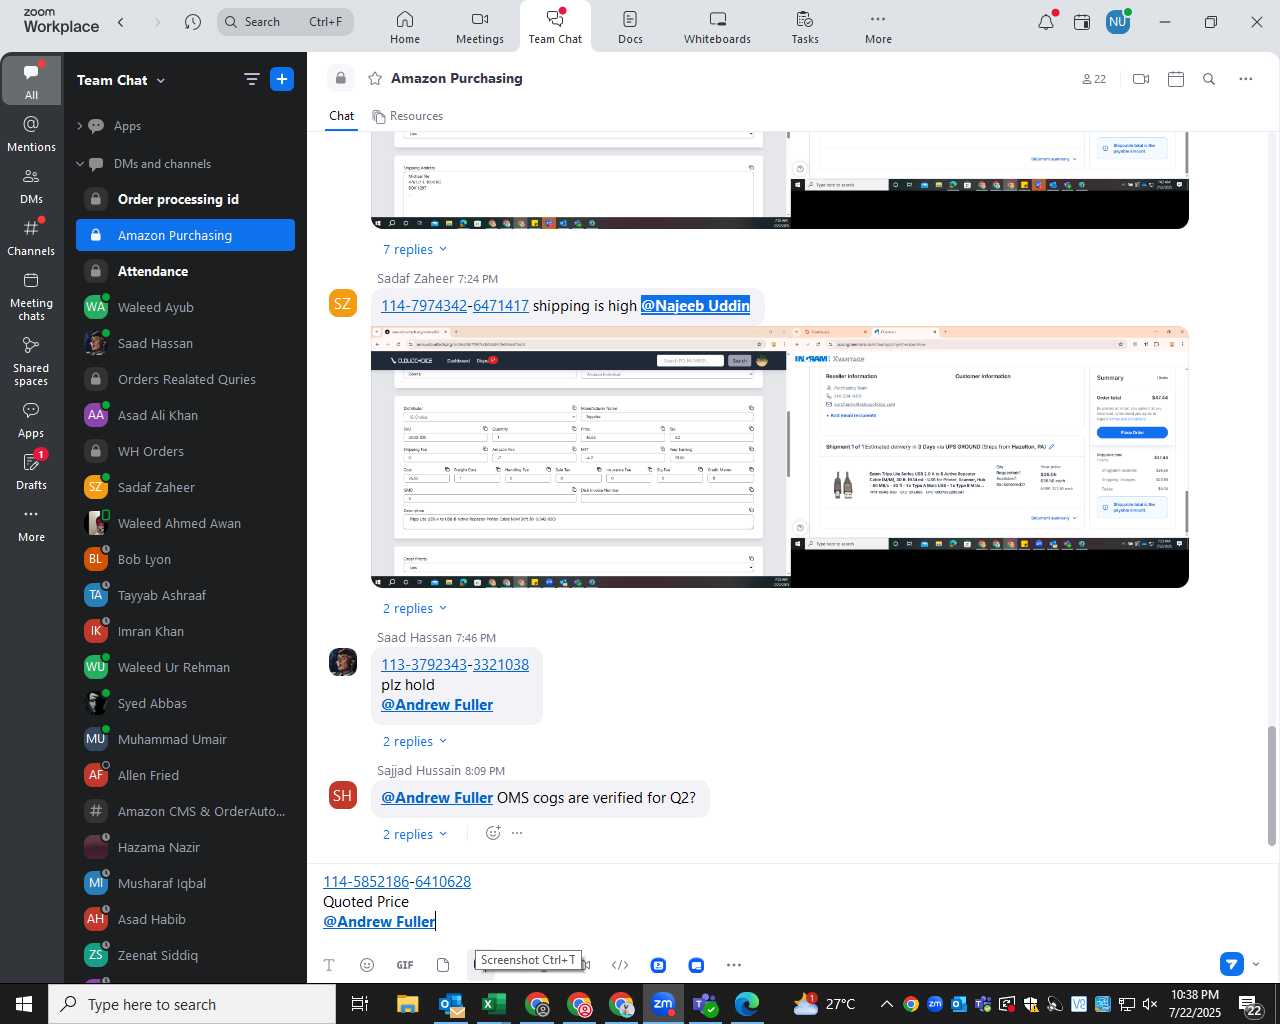The height and width of the screenshot is (1024, 1280).
Task: Open members list showing 22
Action: tap(1094, 79)
